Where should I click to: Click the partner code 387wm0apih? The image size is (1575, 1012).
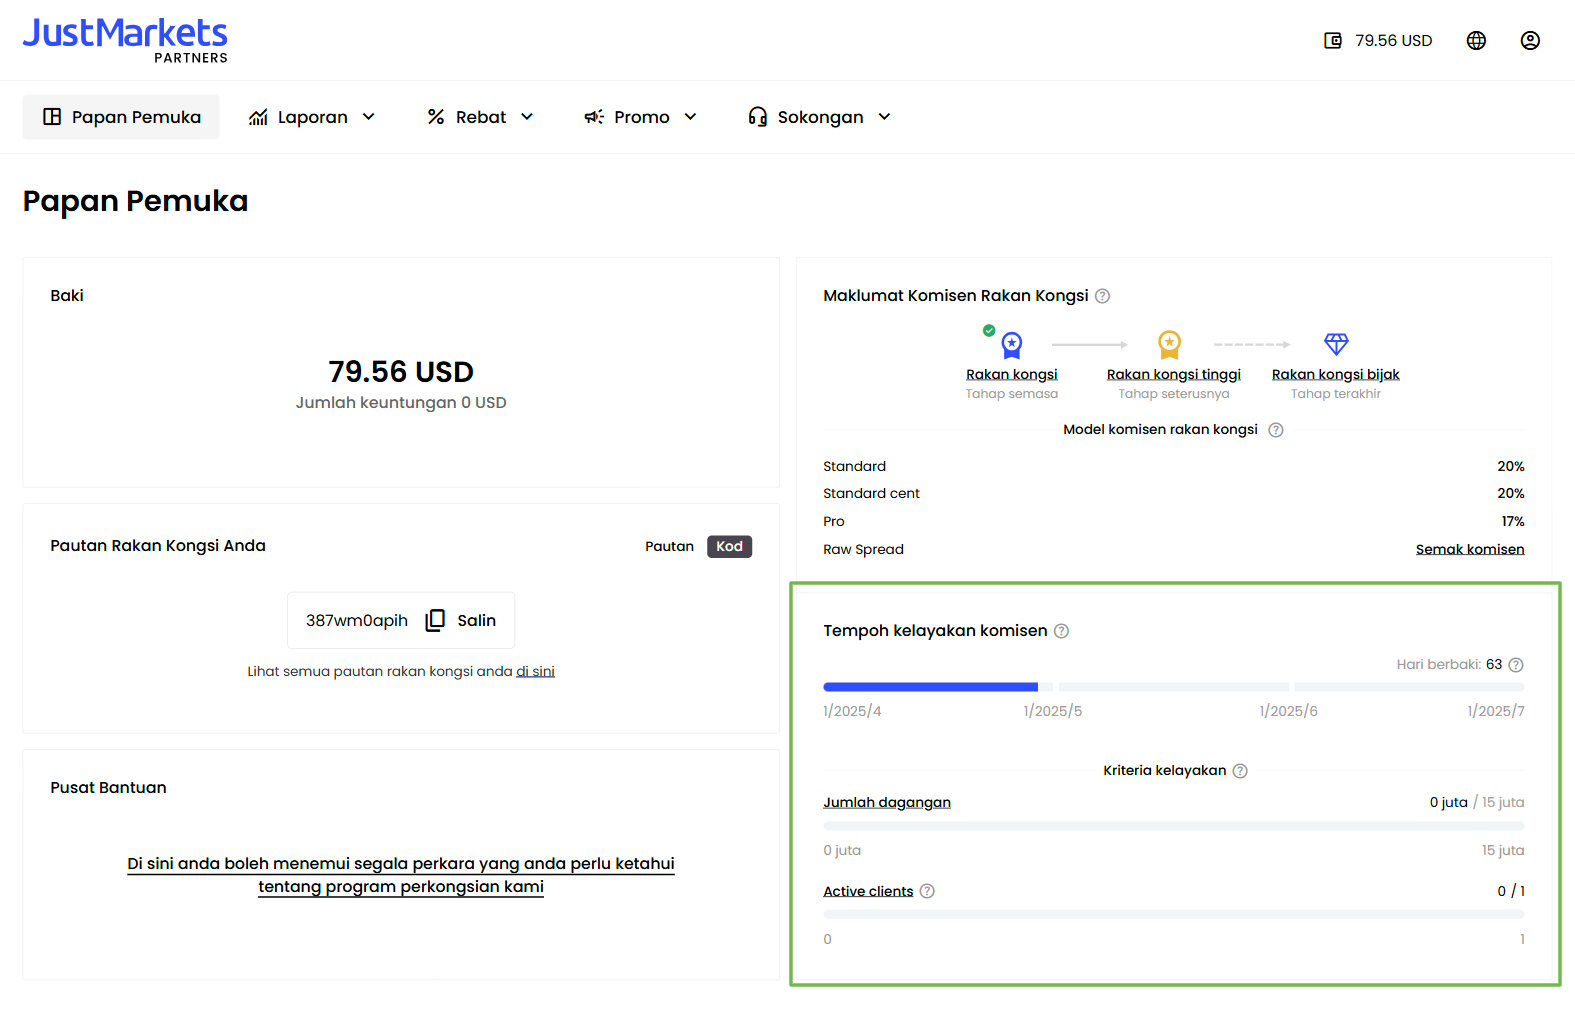[x=357, y=620]
